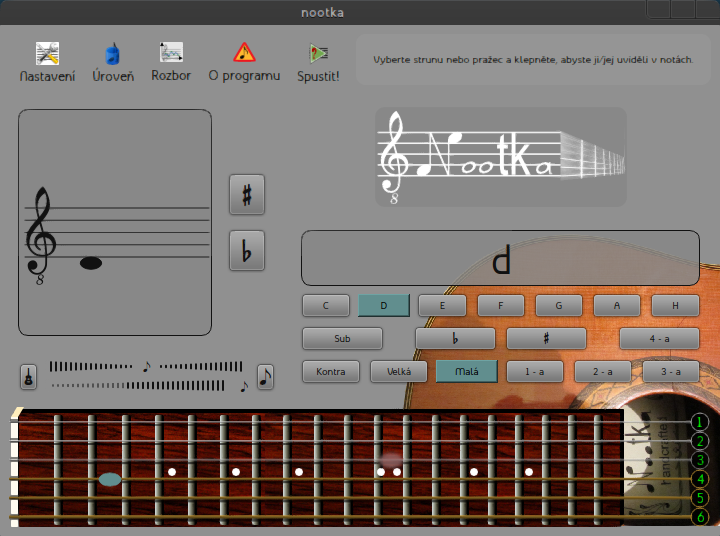Choose the Kontra octave
Screen dimensions: 720x536
(331, 372)
